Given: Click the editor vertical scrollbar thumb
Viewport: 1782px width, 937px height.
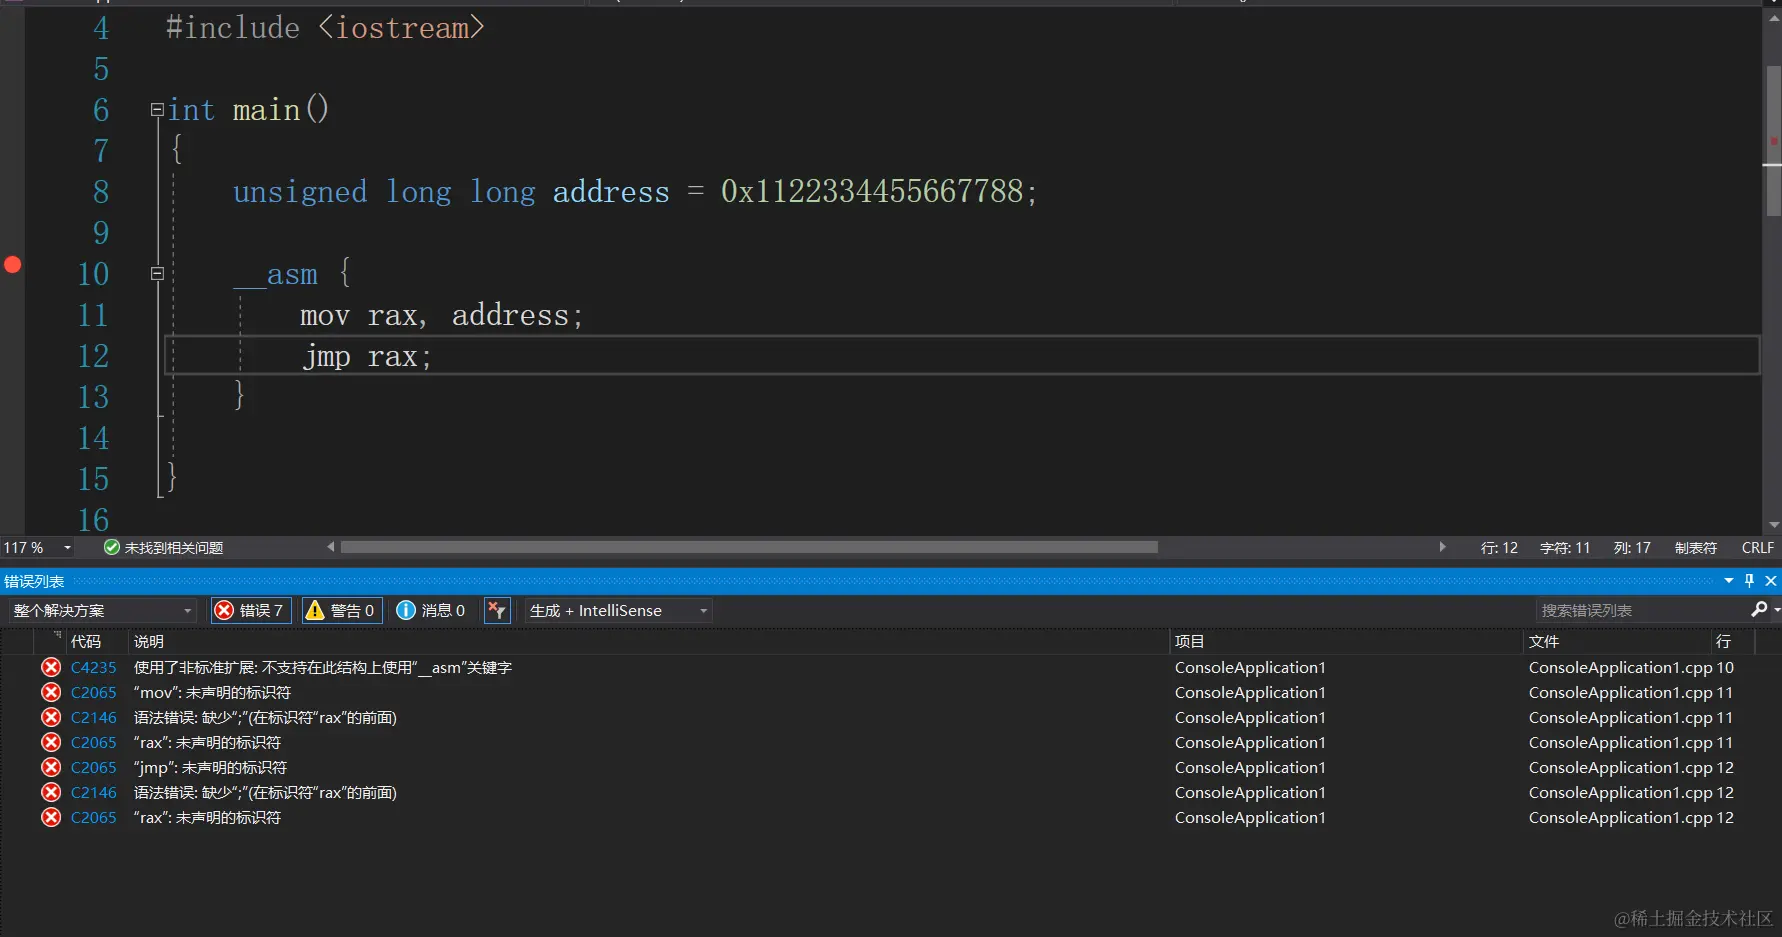Looking at the screenshot, I should coord(1773,141).
